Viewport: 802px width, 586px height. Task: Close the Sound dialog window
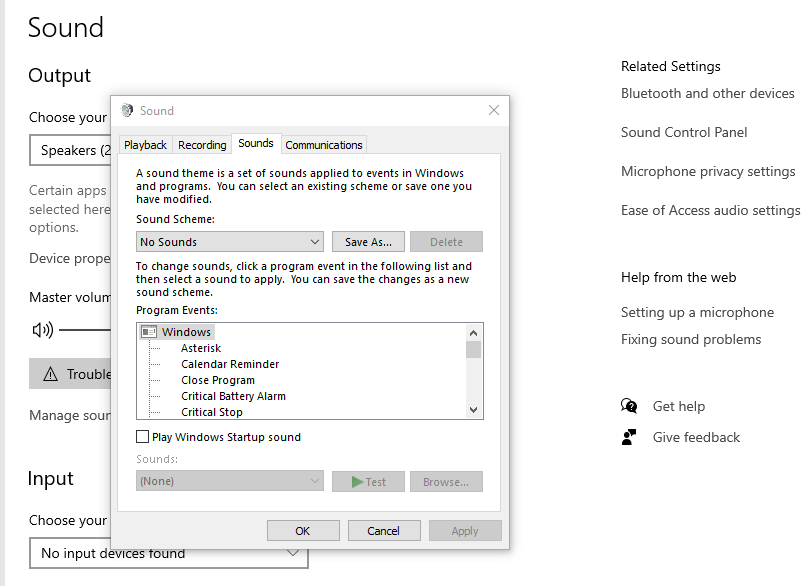pyautogui.click(x=493, y=111)
